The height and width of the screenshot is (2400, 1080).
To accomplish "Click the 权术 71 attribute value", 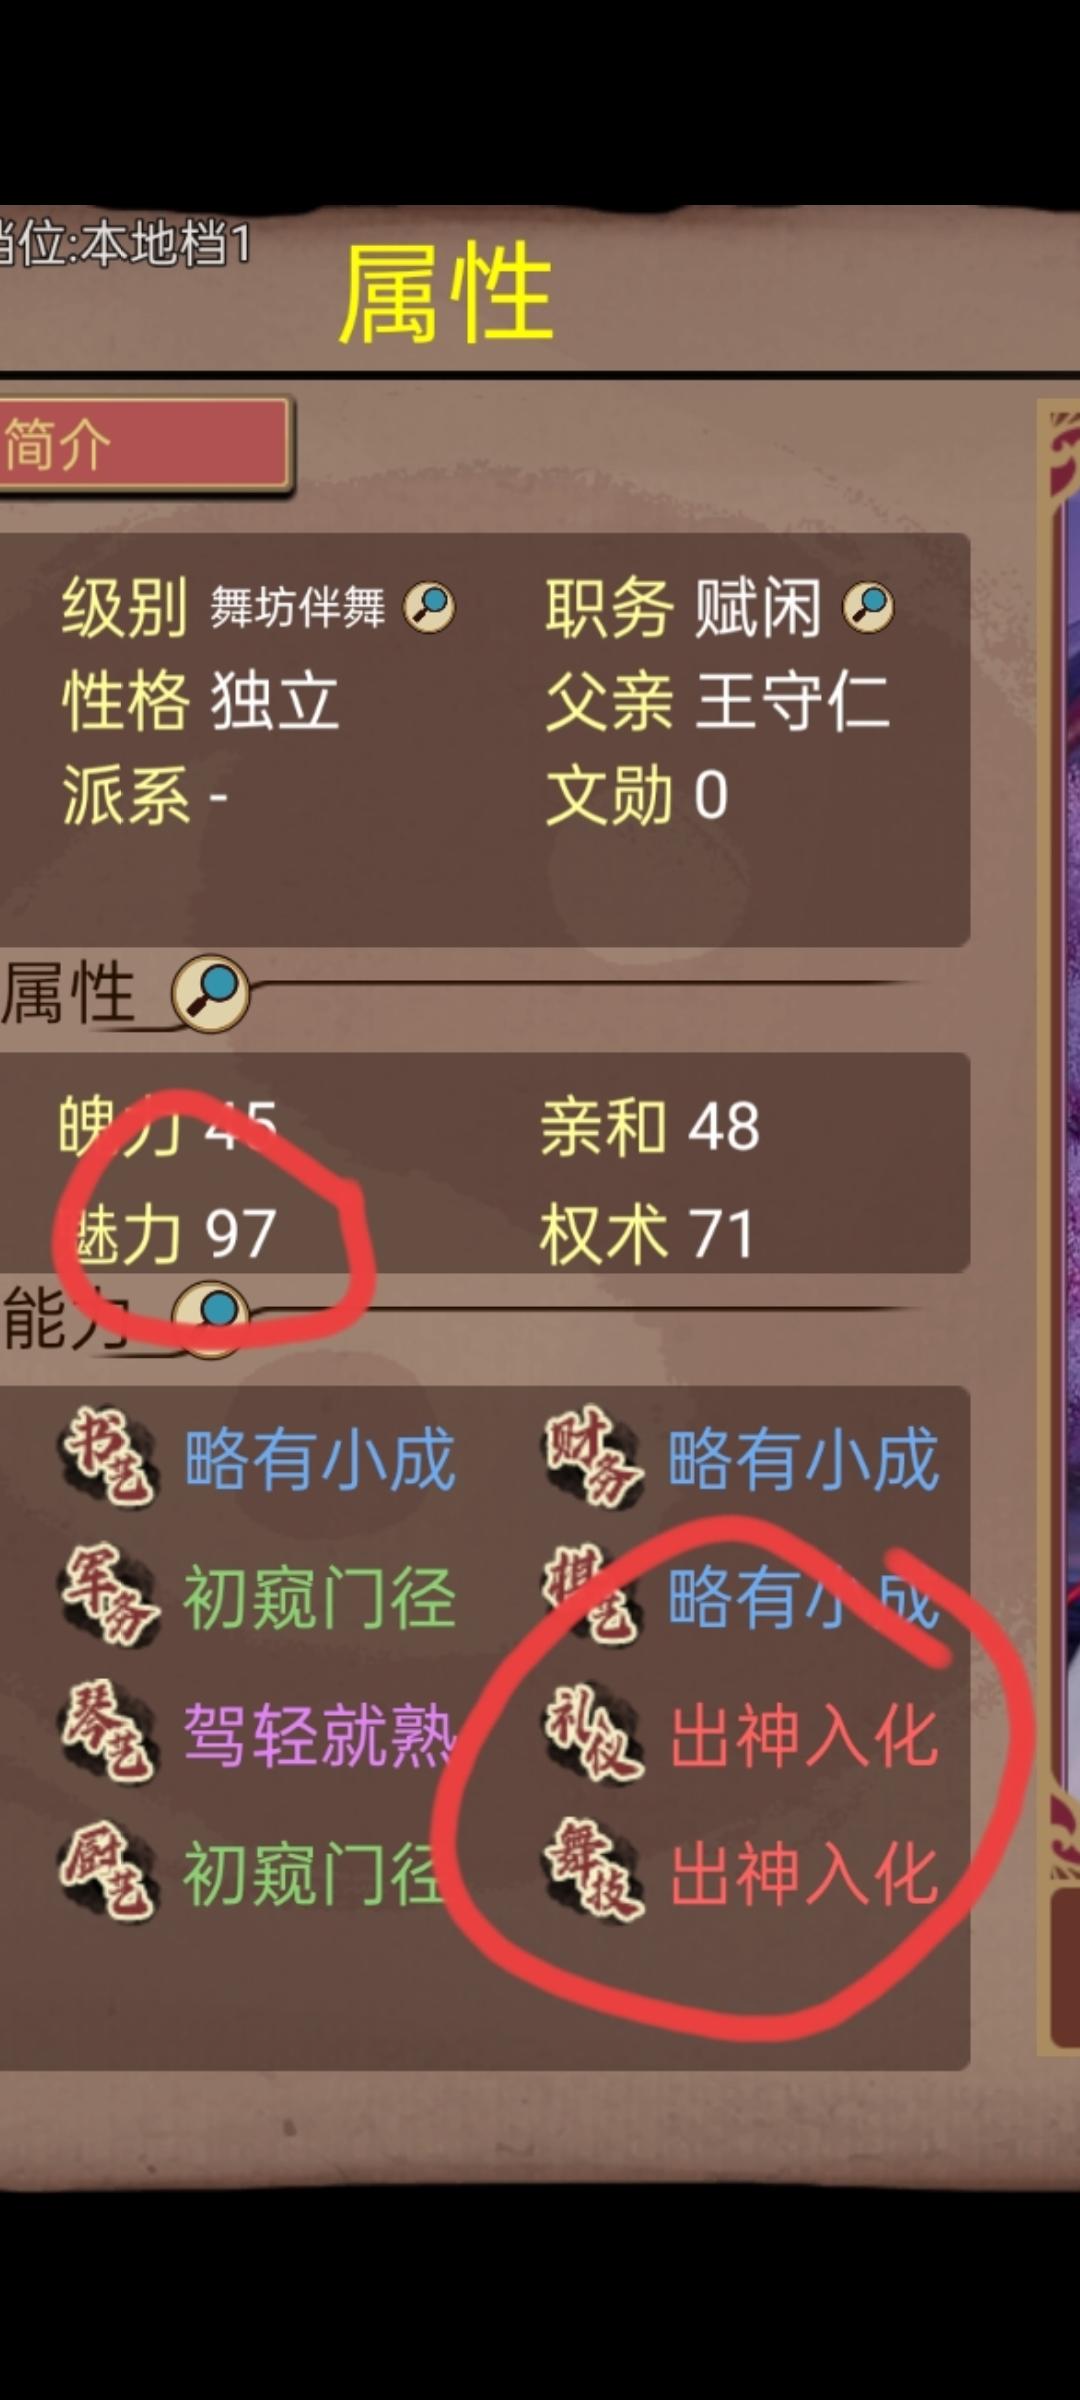I will (x=647, y=1233).
